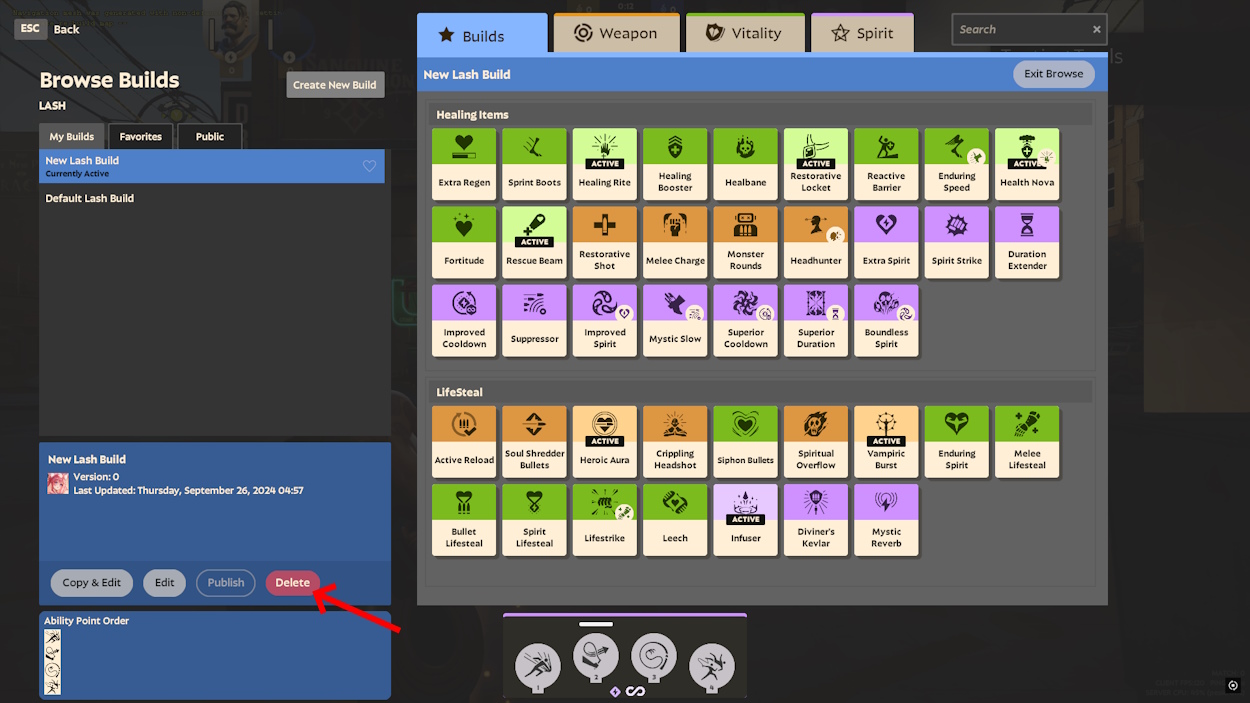Screen dimensions: 1250x703
Task: Select Default Lash Build from list
Action: tap(90, 198)
